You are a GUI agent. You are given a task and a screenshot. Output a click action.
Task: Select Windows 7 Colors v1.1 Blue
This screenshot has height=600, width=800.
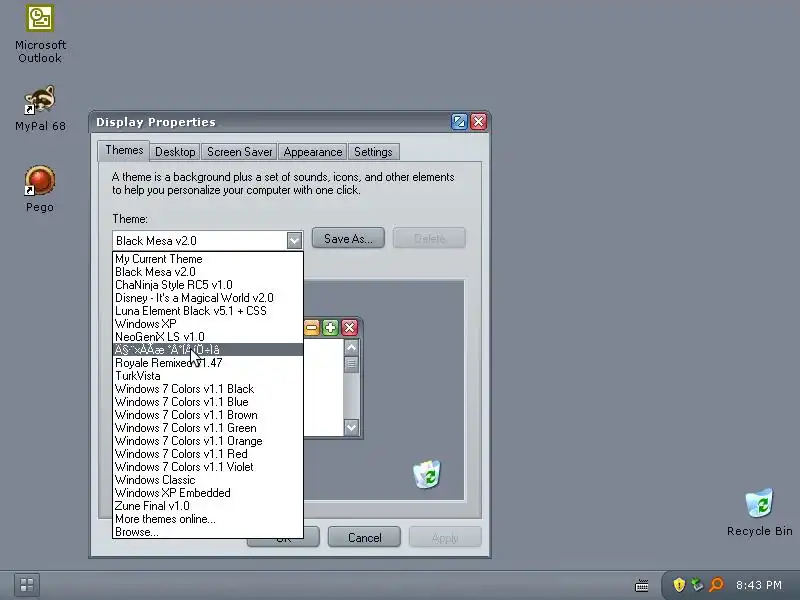pos(208,402)
